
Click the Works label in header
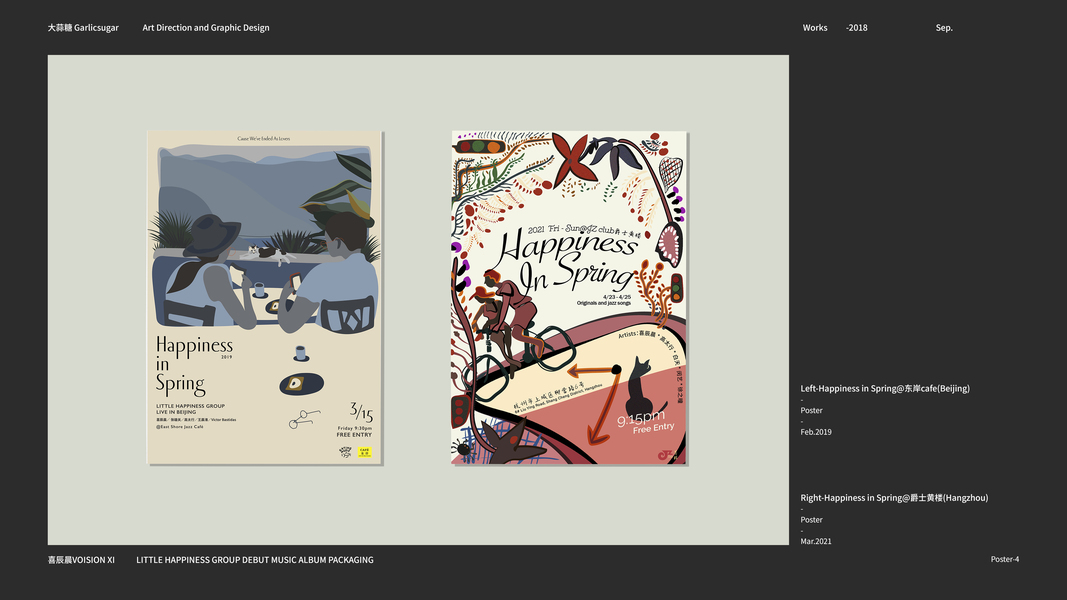coord(815,28)
